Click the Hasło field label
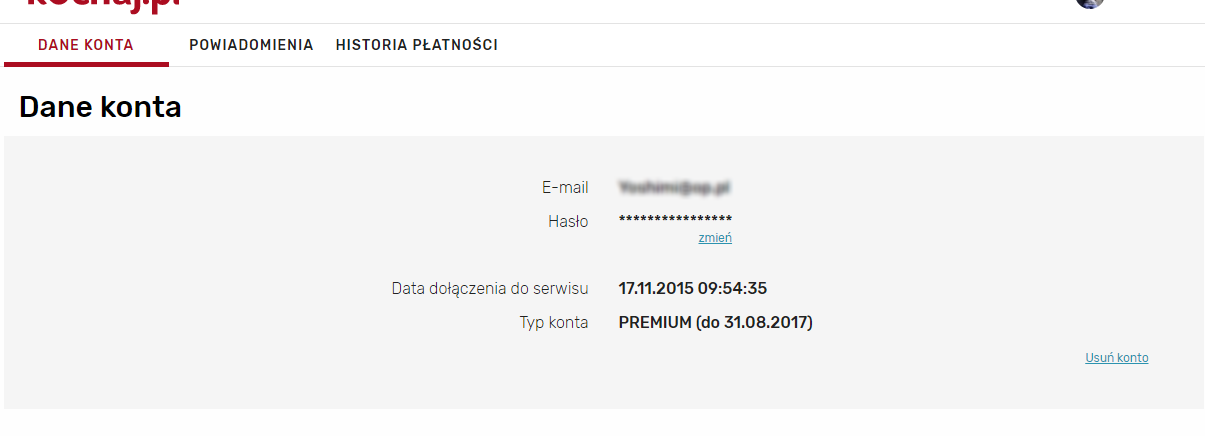 568,221
